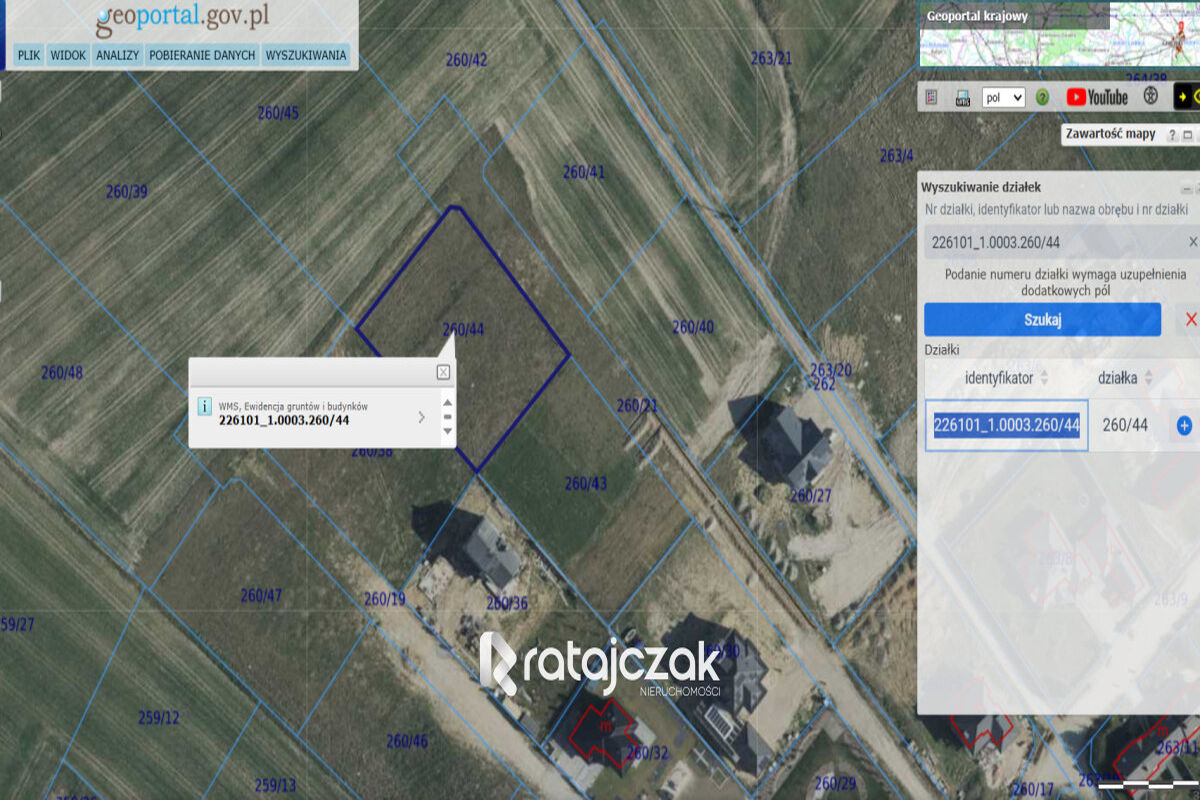
Task: Click parcel label 259/12 on map
Action: tap(159, 718)
